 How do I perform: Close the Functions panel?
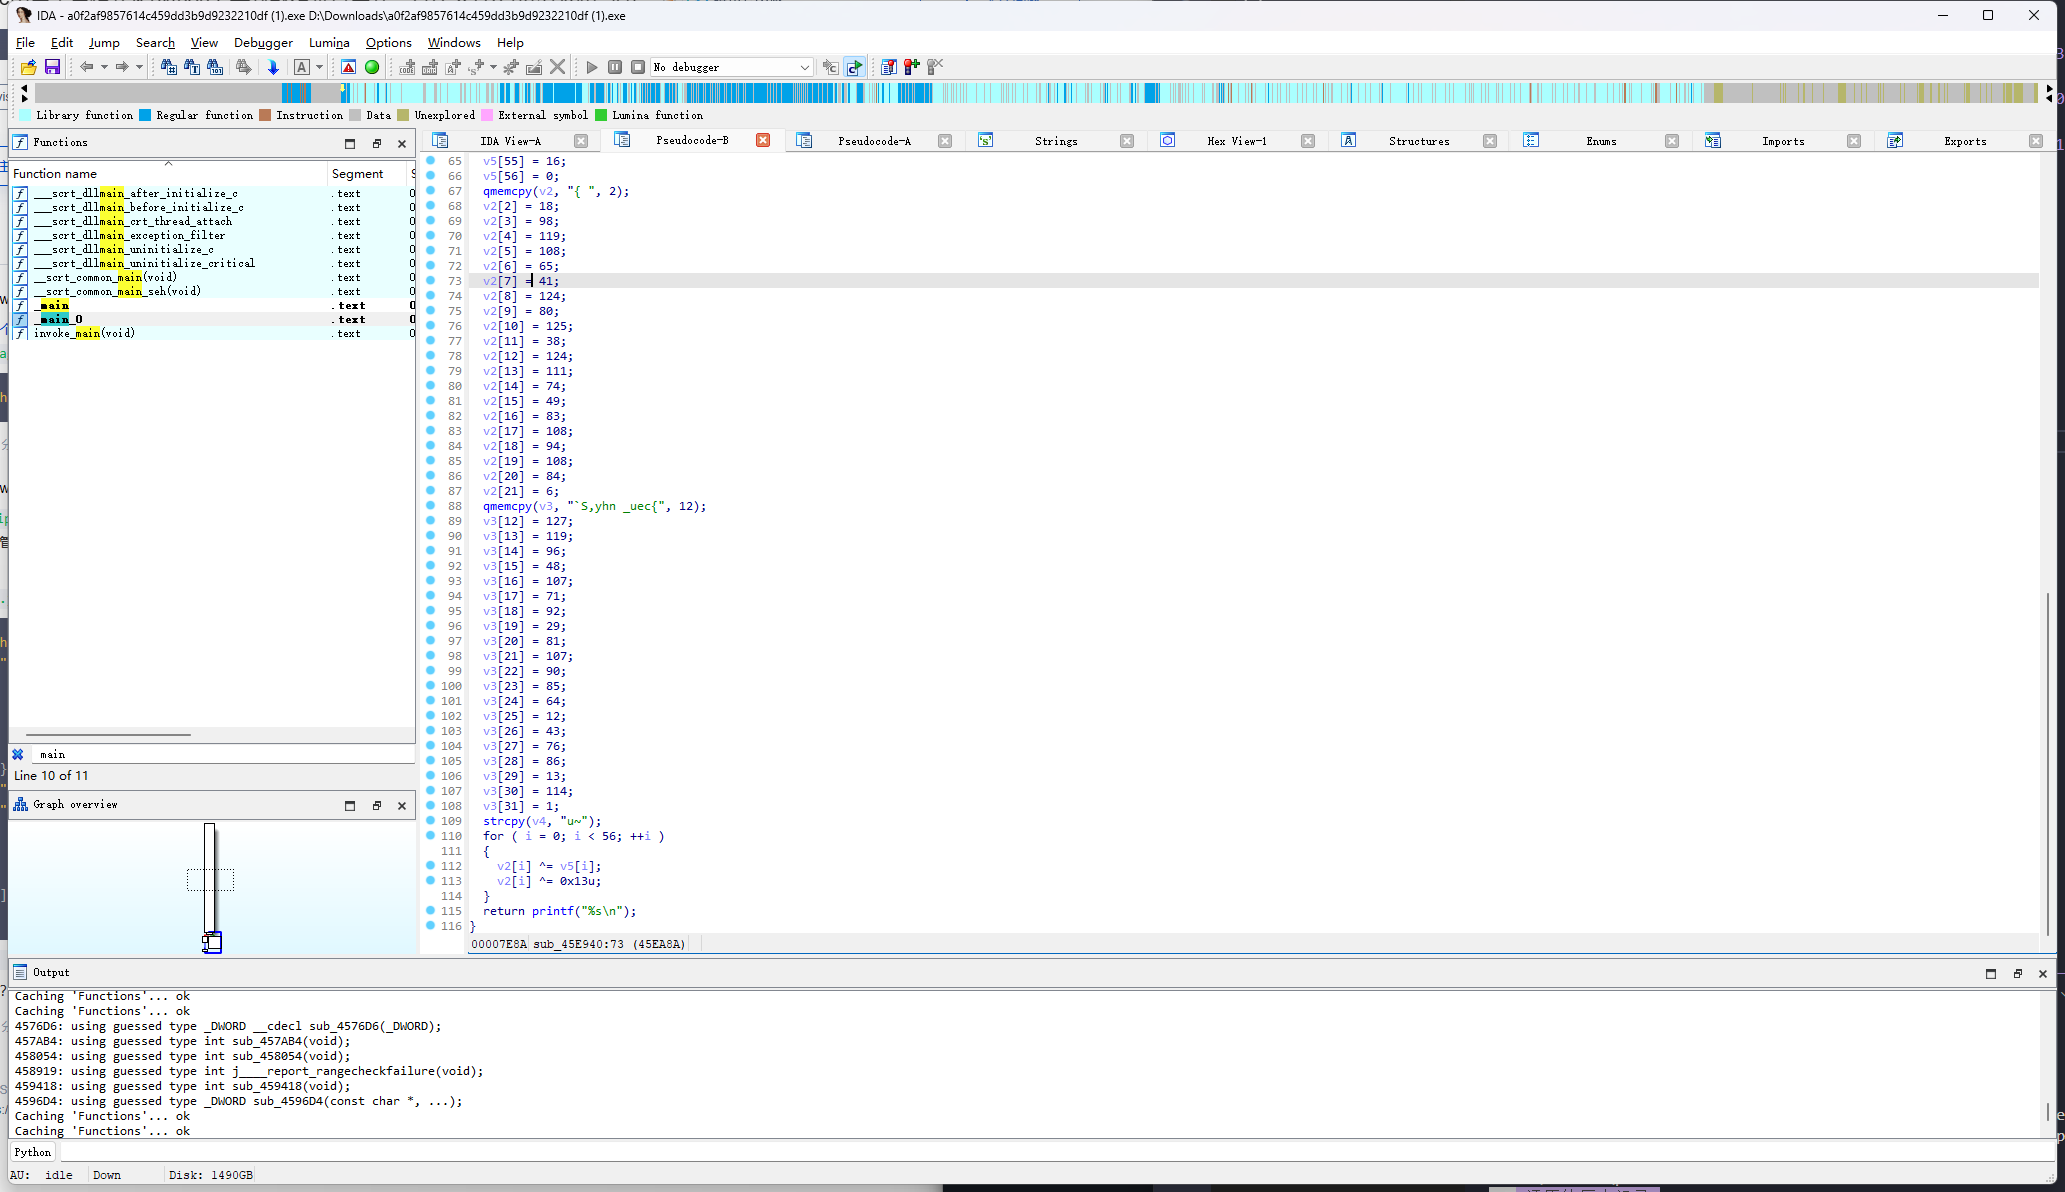point(402,143)
